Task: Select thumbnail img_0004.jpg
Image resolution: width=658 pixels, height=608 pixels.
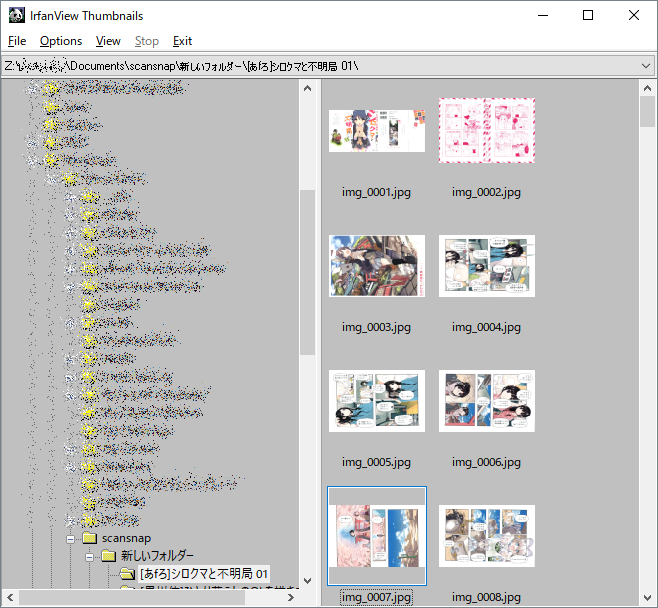Action: coord(487,266)
